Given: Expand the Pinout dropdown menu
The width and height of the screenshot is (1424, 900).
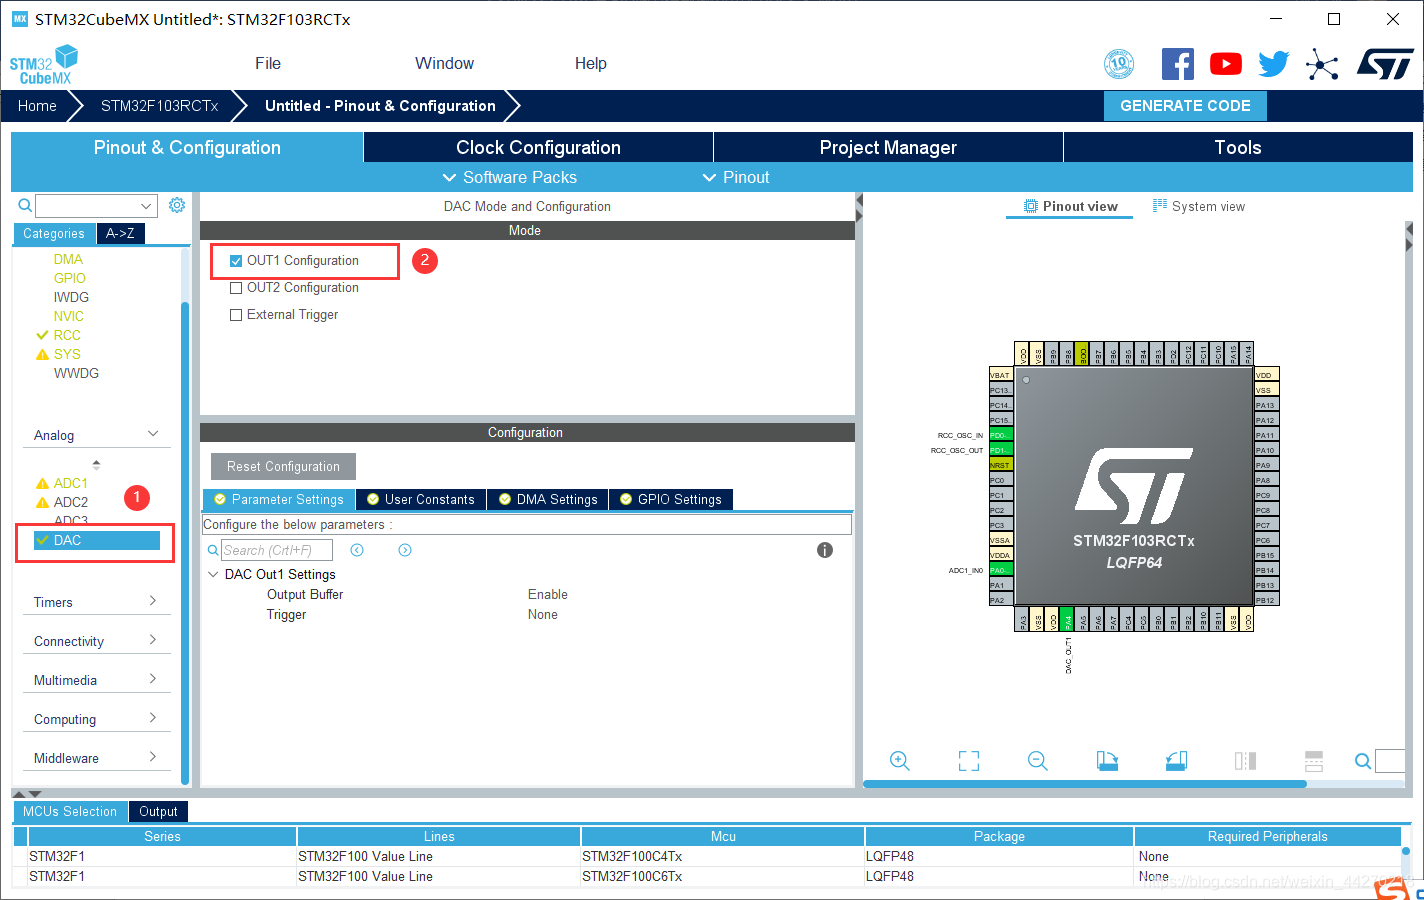Looking at the screenshot, I should [x=736, y=177].
